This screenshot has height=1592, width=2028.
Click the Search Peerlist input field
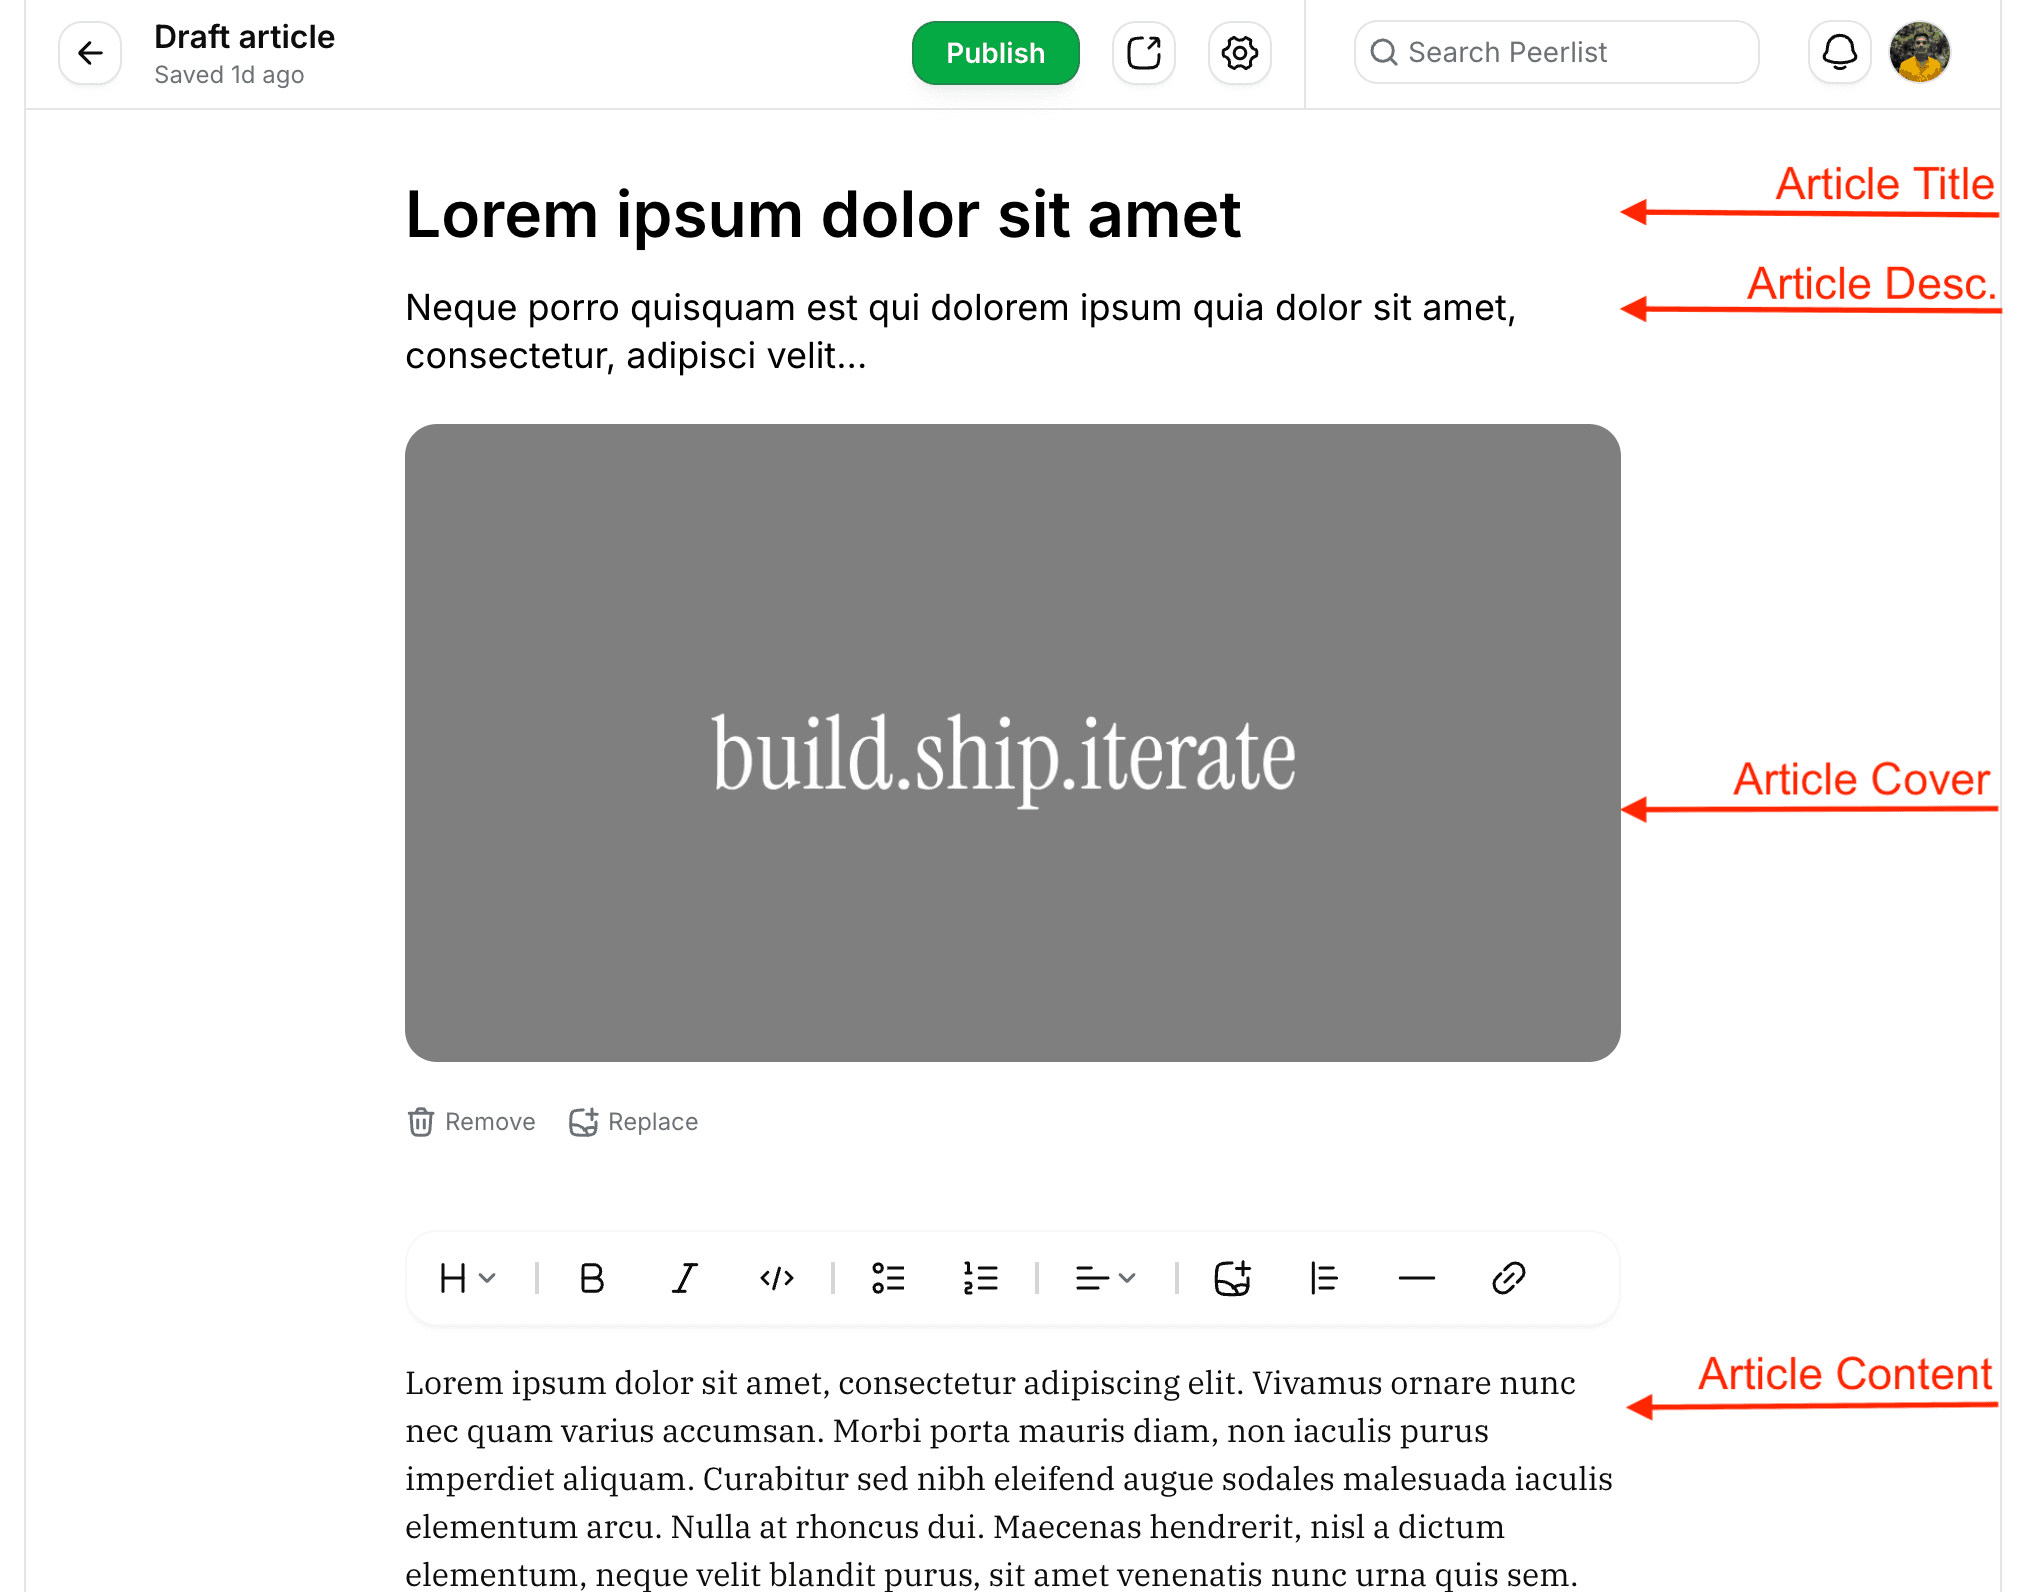[x=1554, y=53]
